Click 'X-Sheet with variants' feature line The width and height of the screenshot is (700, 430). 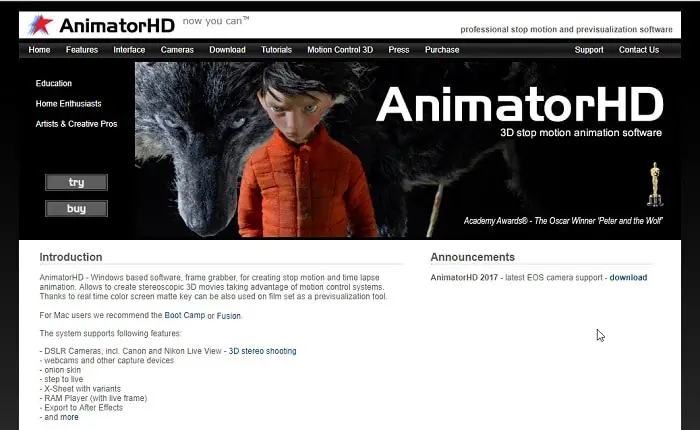tap(80, 389)
